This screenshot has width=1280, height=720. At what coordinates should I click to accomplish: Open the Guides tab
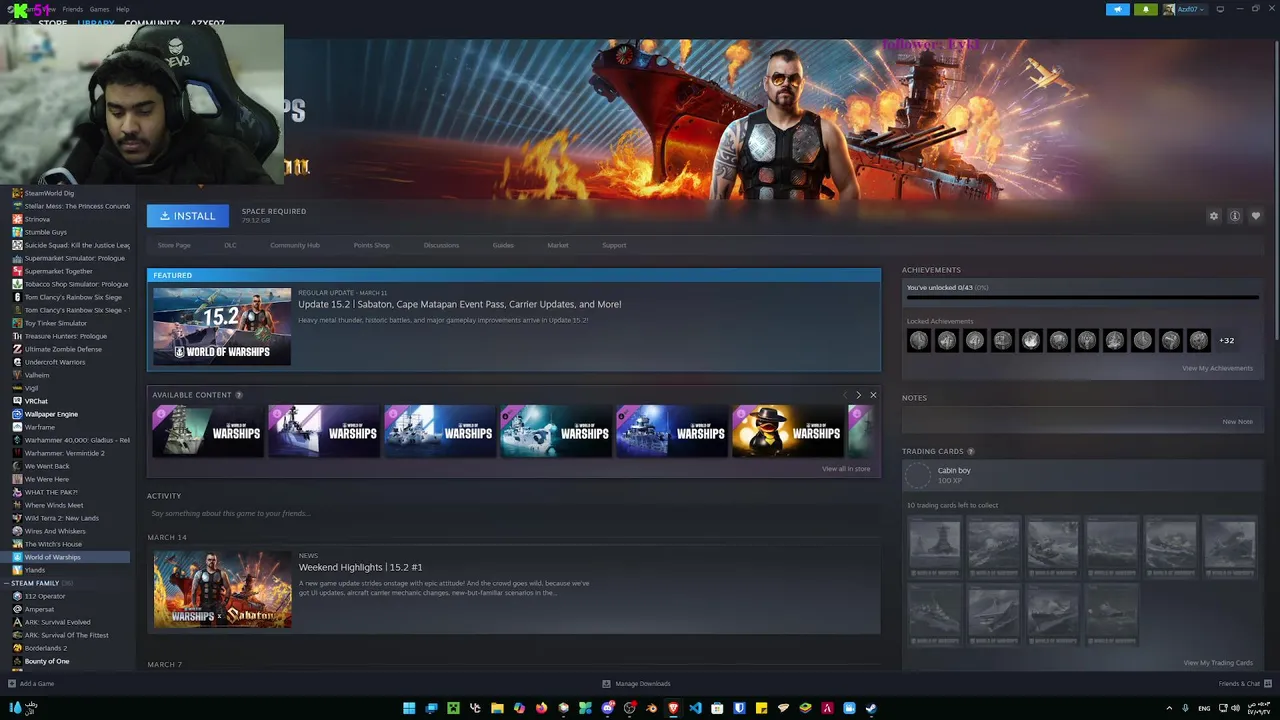503,245
